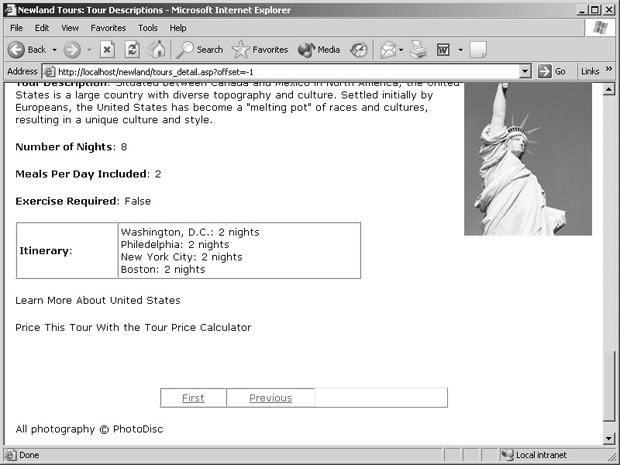
Task: Refresh the page with the Refresh icon
Action: coord(132,50)
